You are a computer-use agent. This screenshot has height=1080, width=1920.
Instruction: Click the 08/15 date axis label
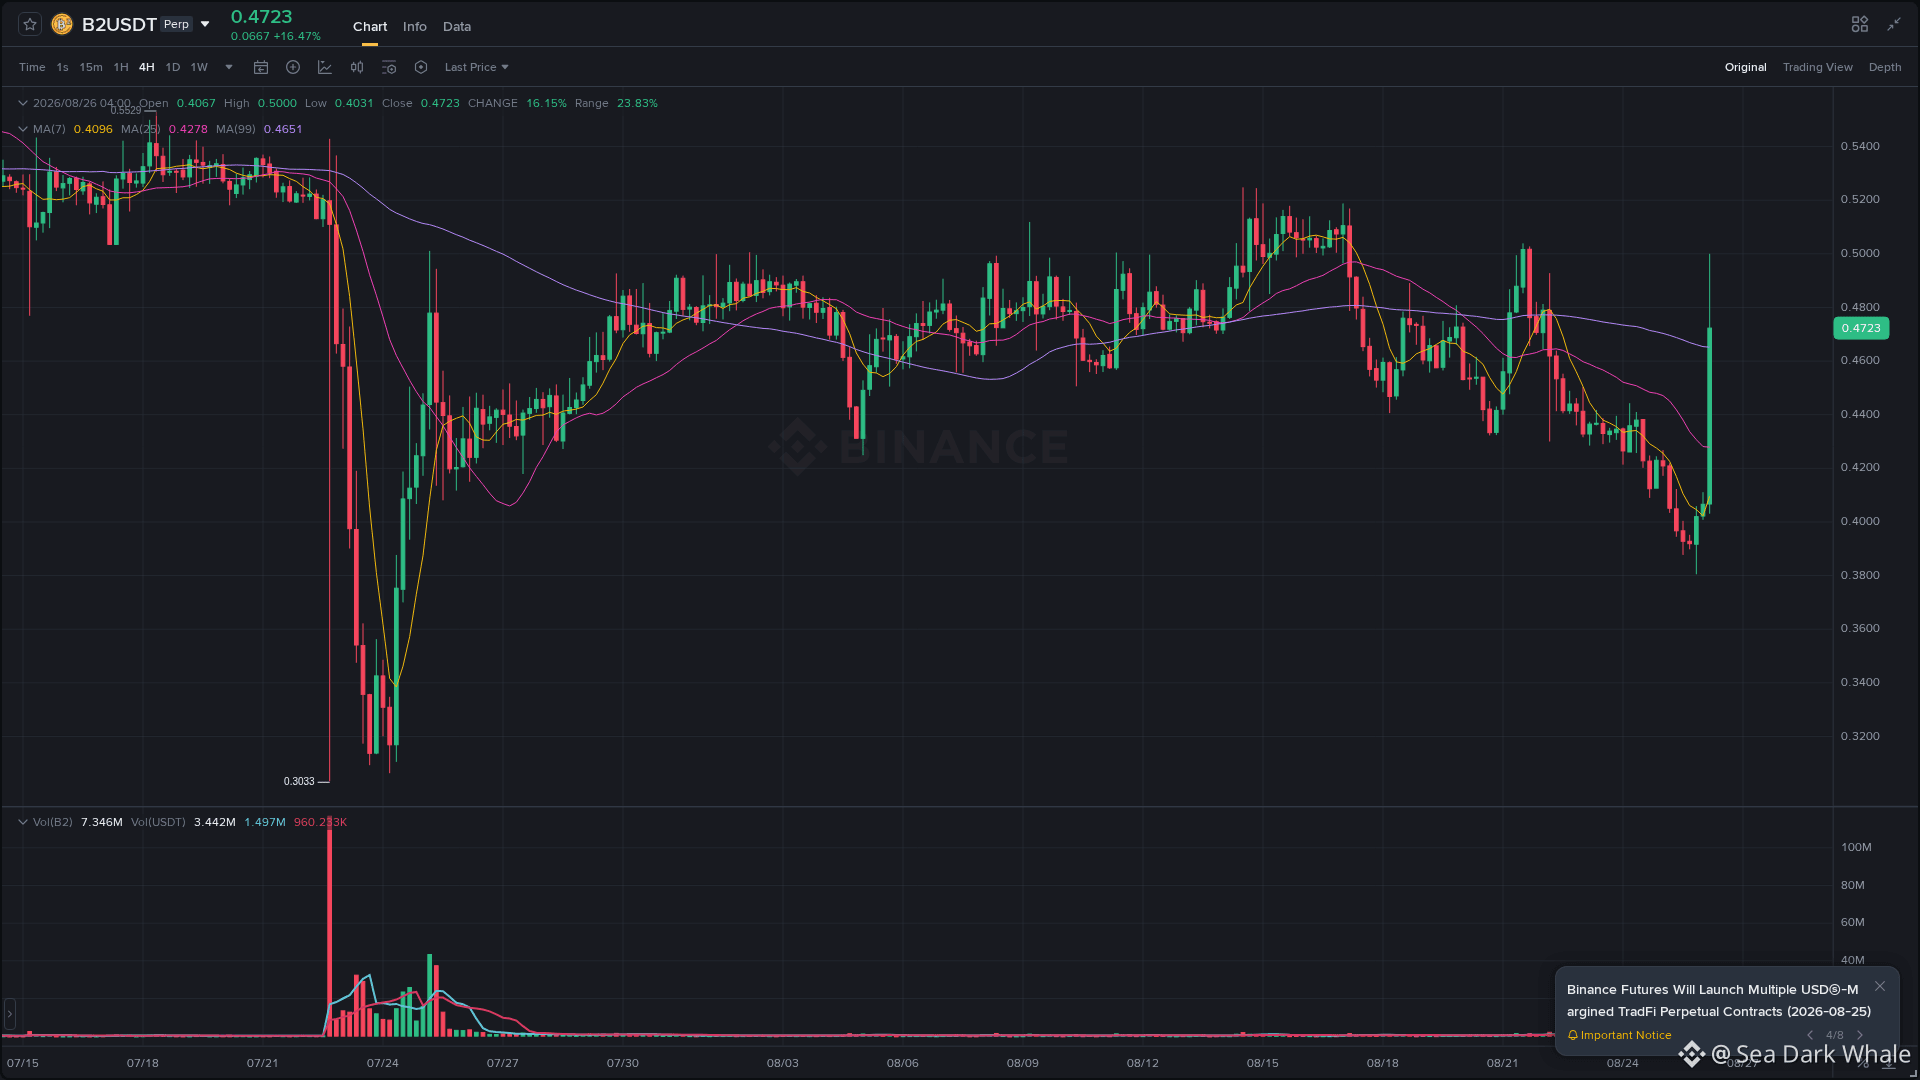click(x=1262, y=1063)
